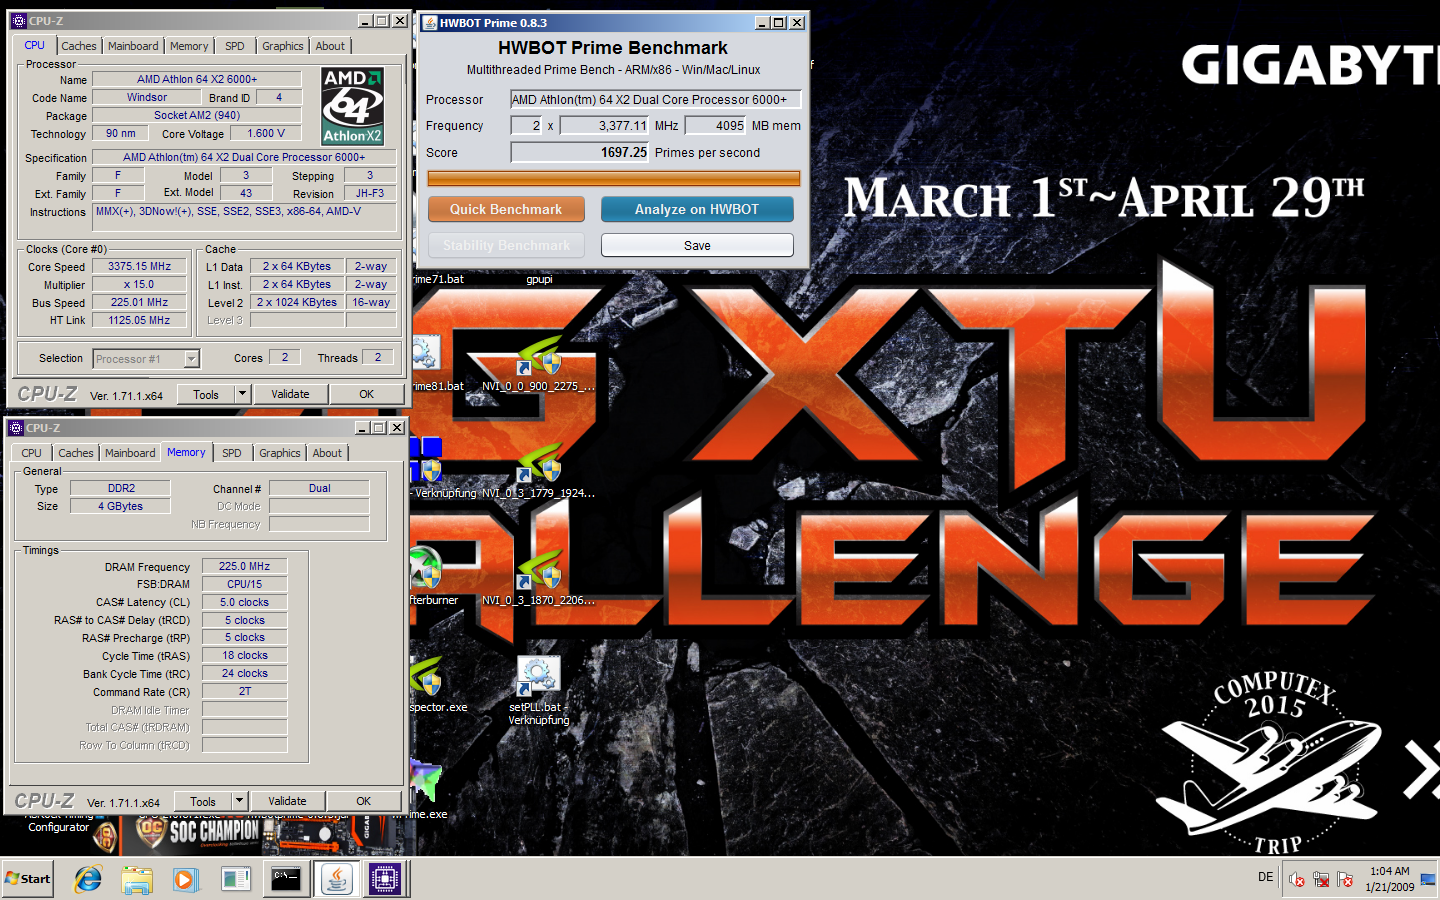The width and height of the screenshot is (1440, 900).
Task: Open the Processor #1 selection combo box
Action: [x=146, y=359]
